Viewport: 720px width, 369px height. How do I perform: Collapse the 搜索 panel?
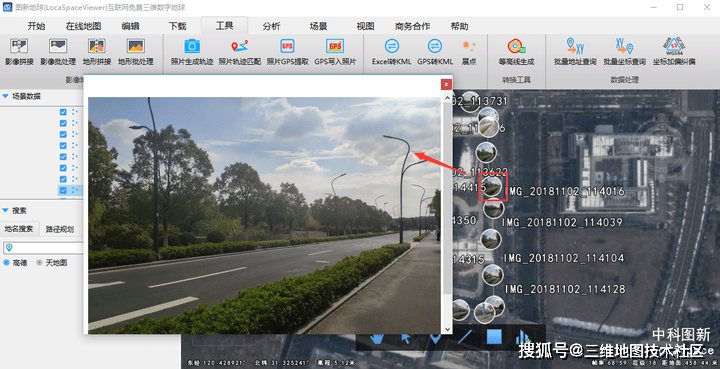click(x=6, y=211)
